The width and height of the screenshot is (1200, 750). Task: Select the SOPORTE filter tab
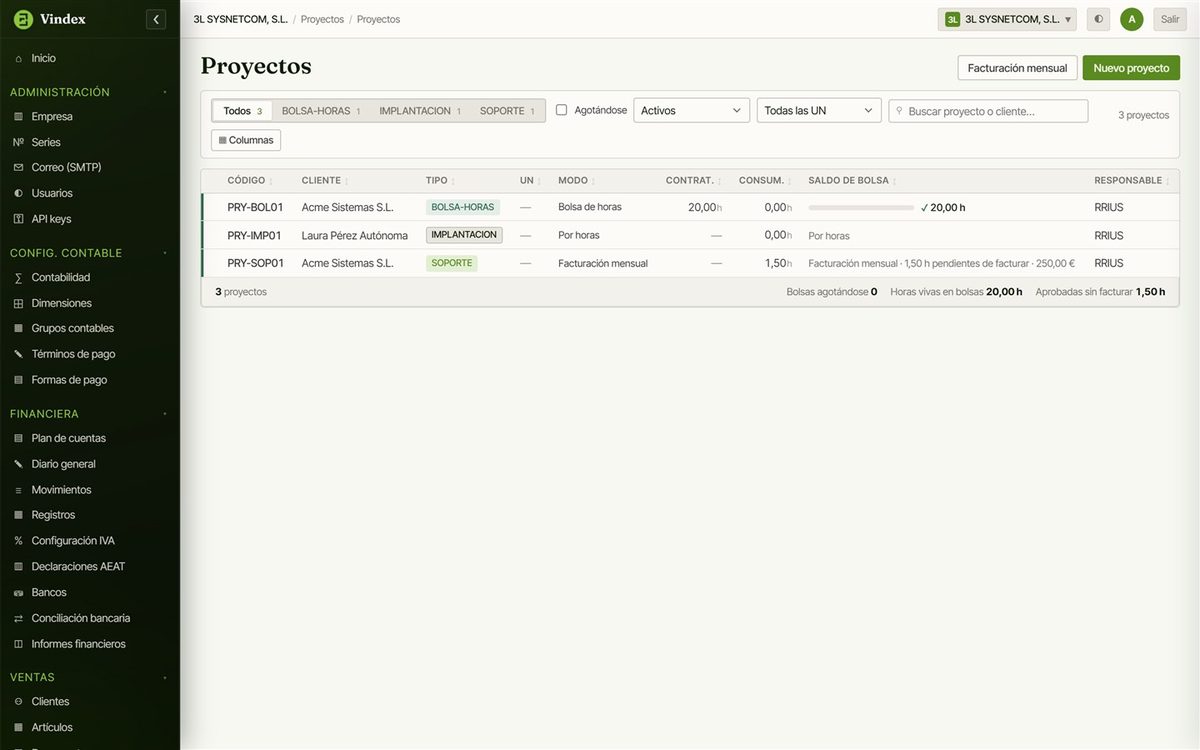pos(507,111)
